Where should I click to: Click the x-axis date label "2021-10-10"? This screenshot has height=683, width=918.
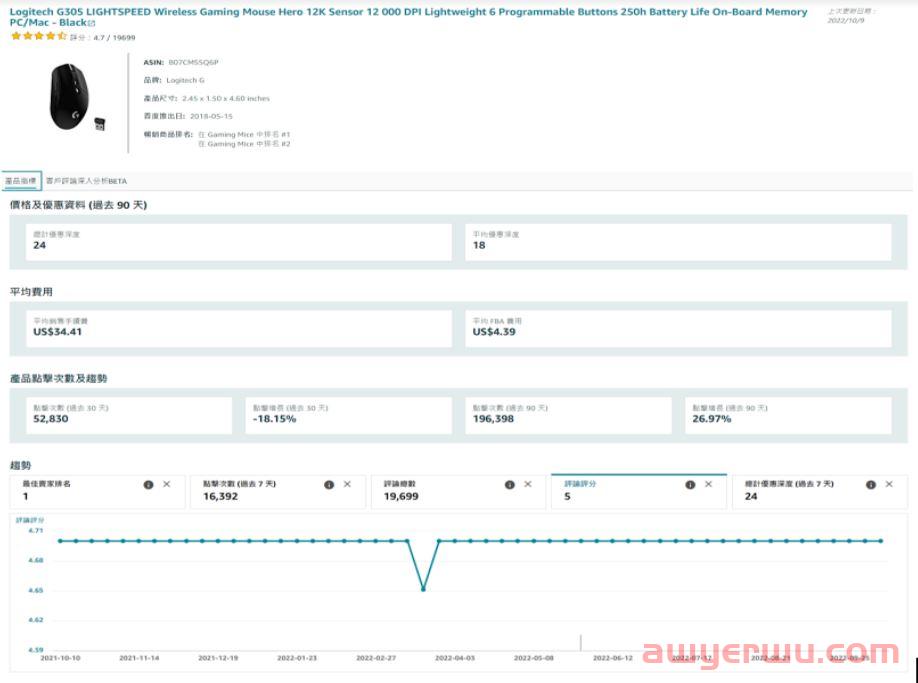coord(60,658)
